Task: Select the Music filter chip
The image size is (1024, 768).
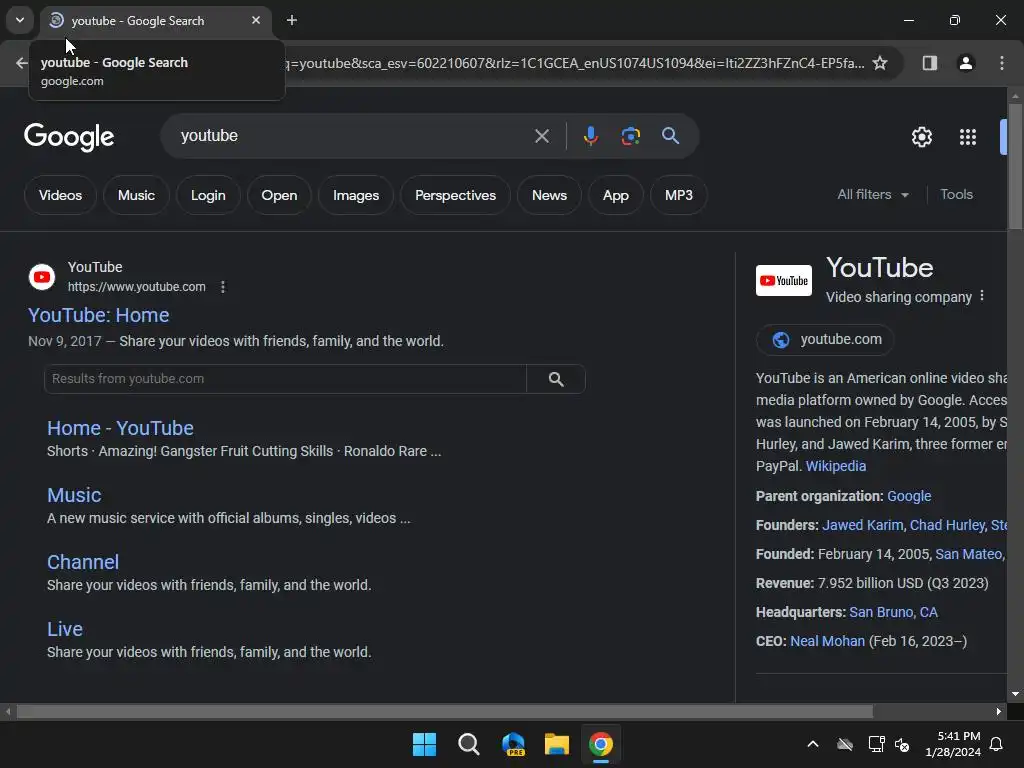Action: (x=136, y=195)
